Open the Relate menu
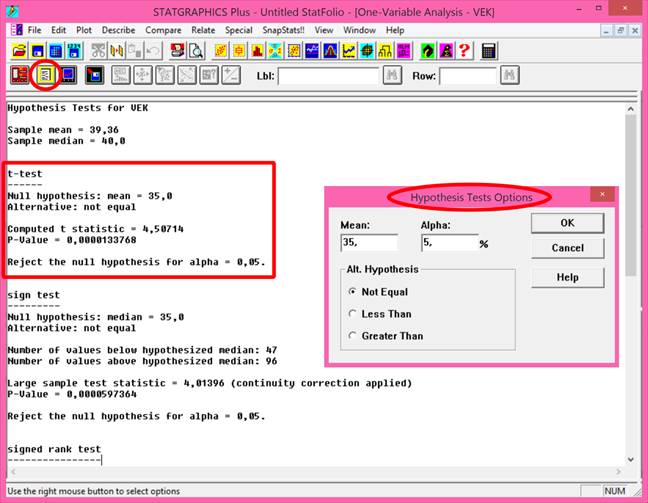The height and width of the screenshot is (503, 648). pos(203,30)
